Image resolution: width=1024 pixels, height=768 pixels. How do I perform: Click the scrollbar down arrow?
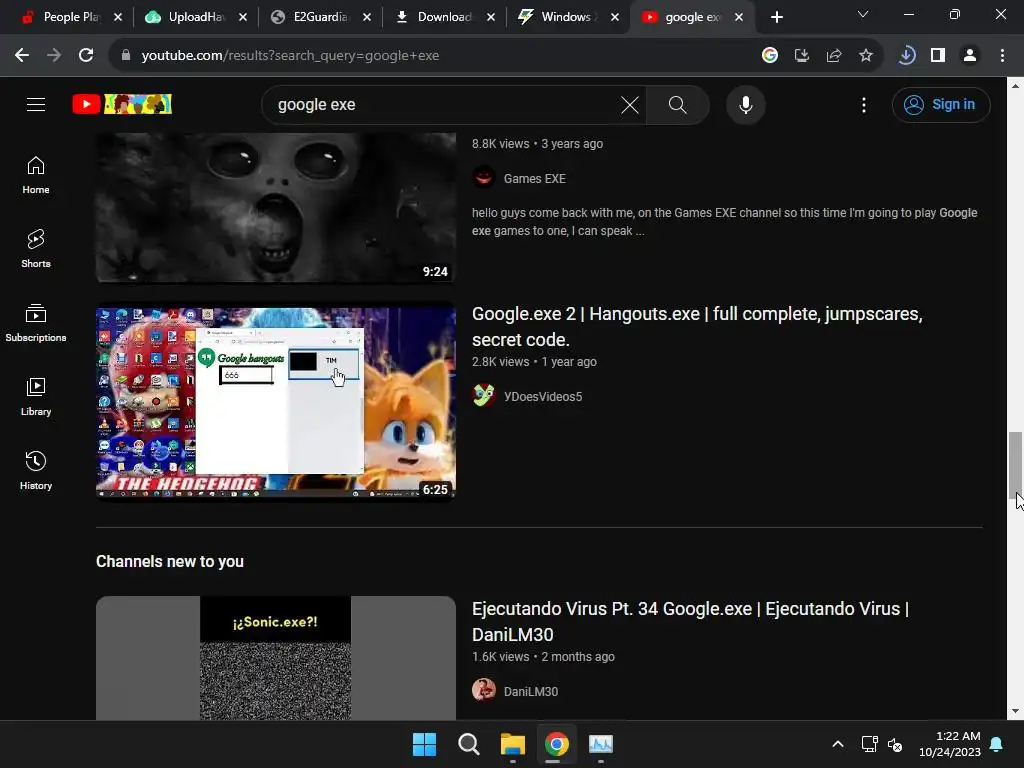1015,711
